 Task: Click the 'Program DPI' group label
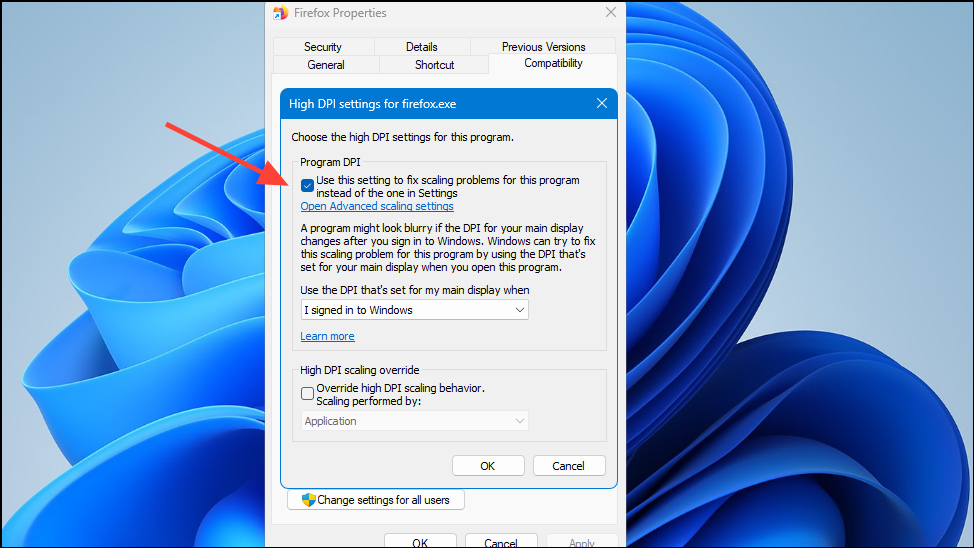[330, 162]
